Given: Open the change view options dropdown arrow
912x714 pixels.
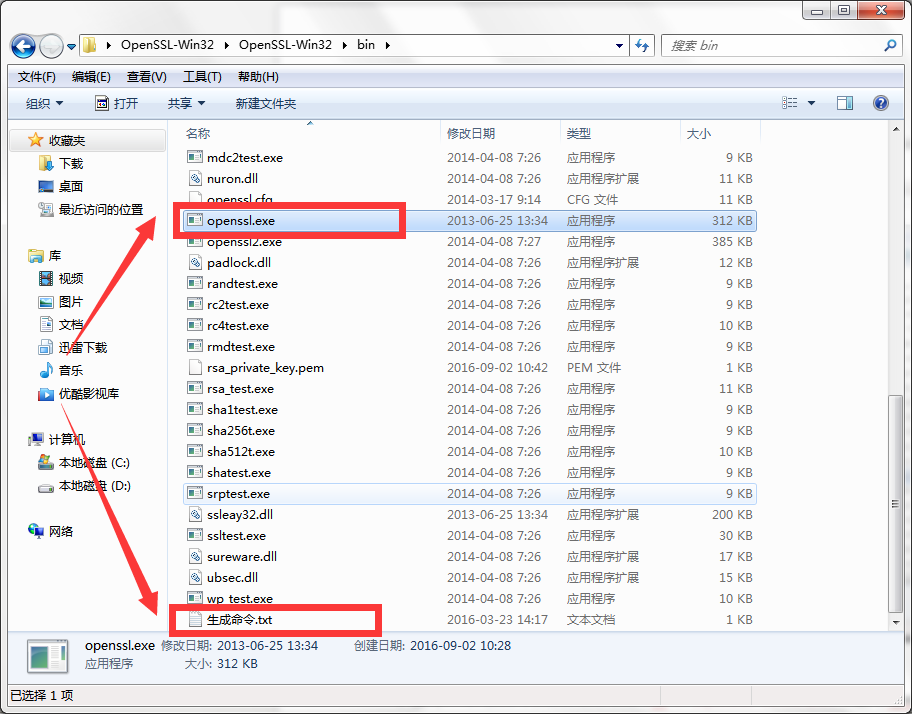Looking at the screenshot, I should click(811, 104).
